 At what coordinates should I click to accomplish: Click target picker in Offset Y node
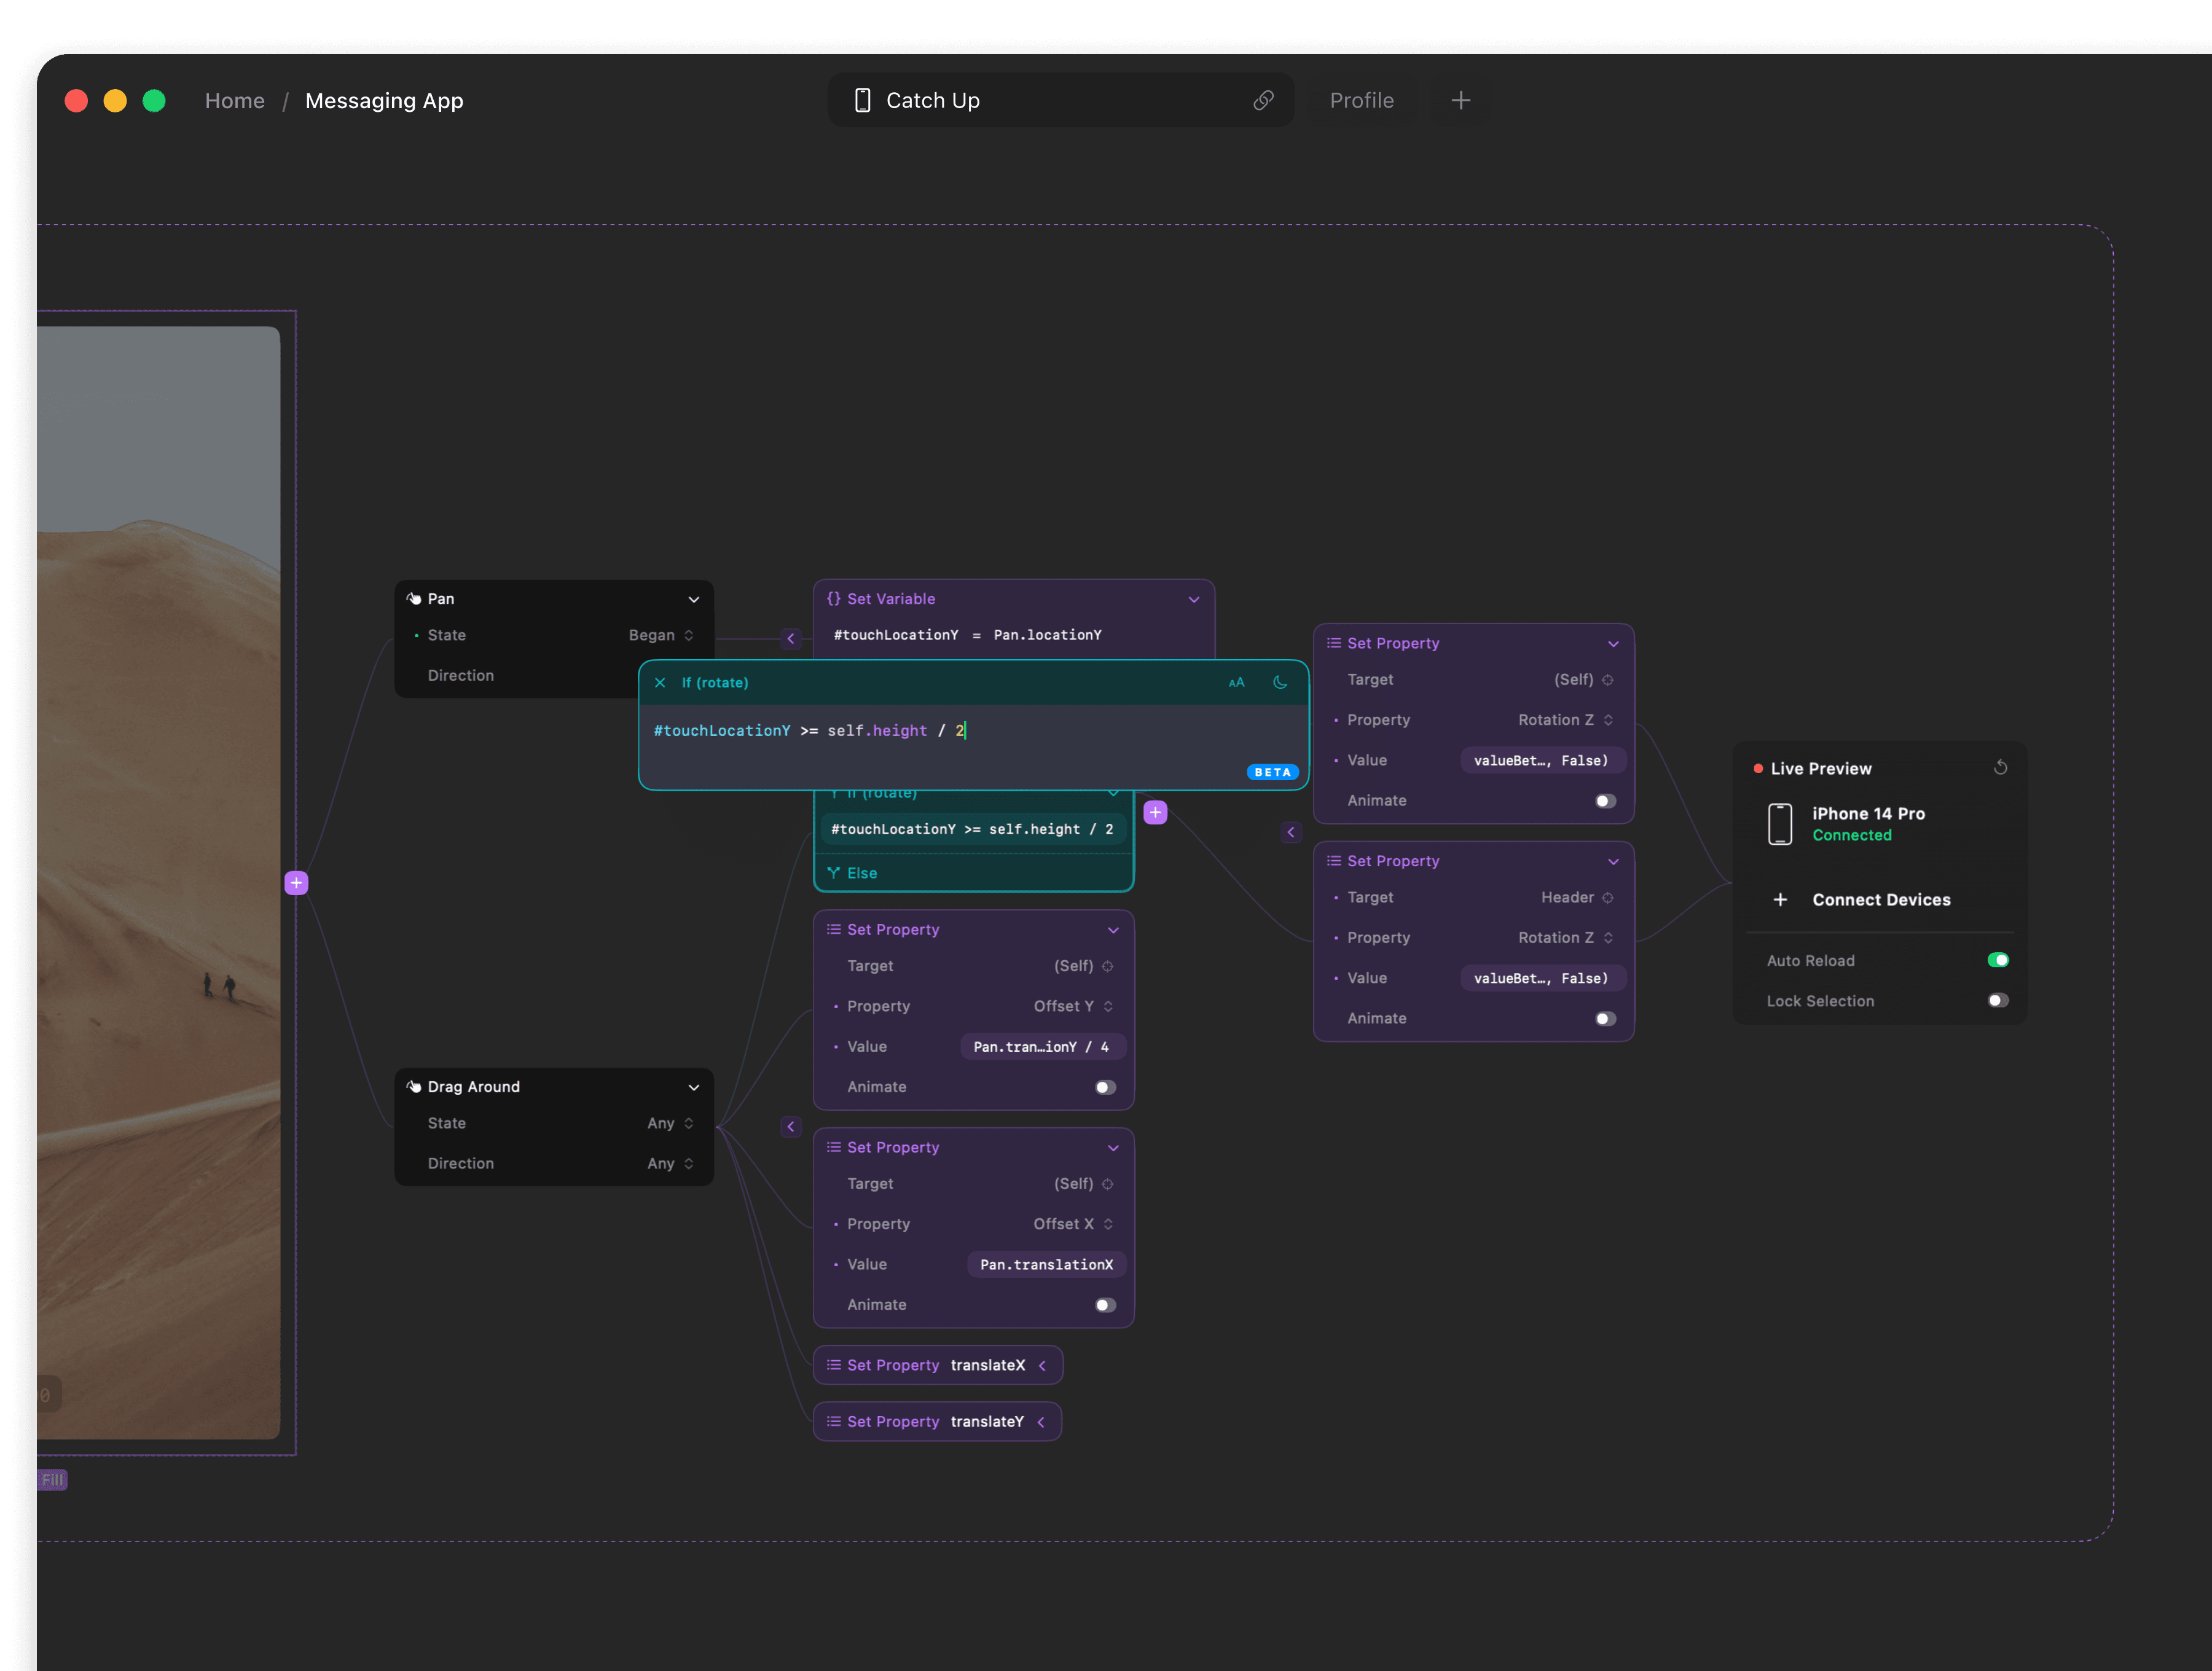coord(1107,965)
